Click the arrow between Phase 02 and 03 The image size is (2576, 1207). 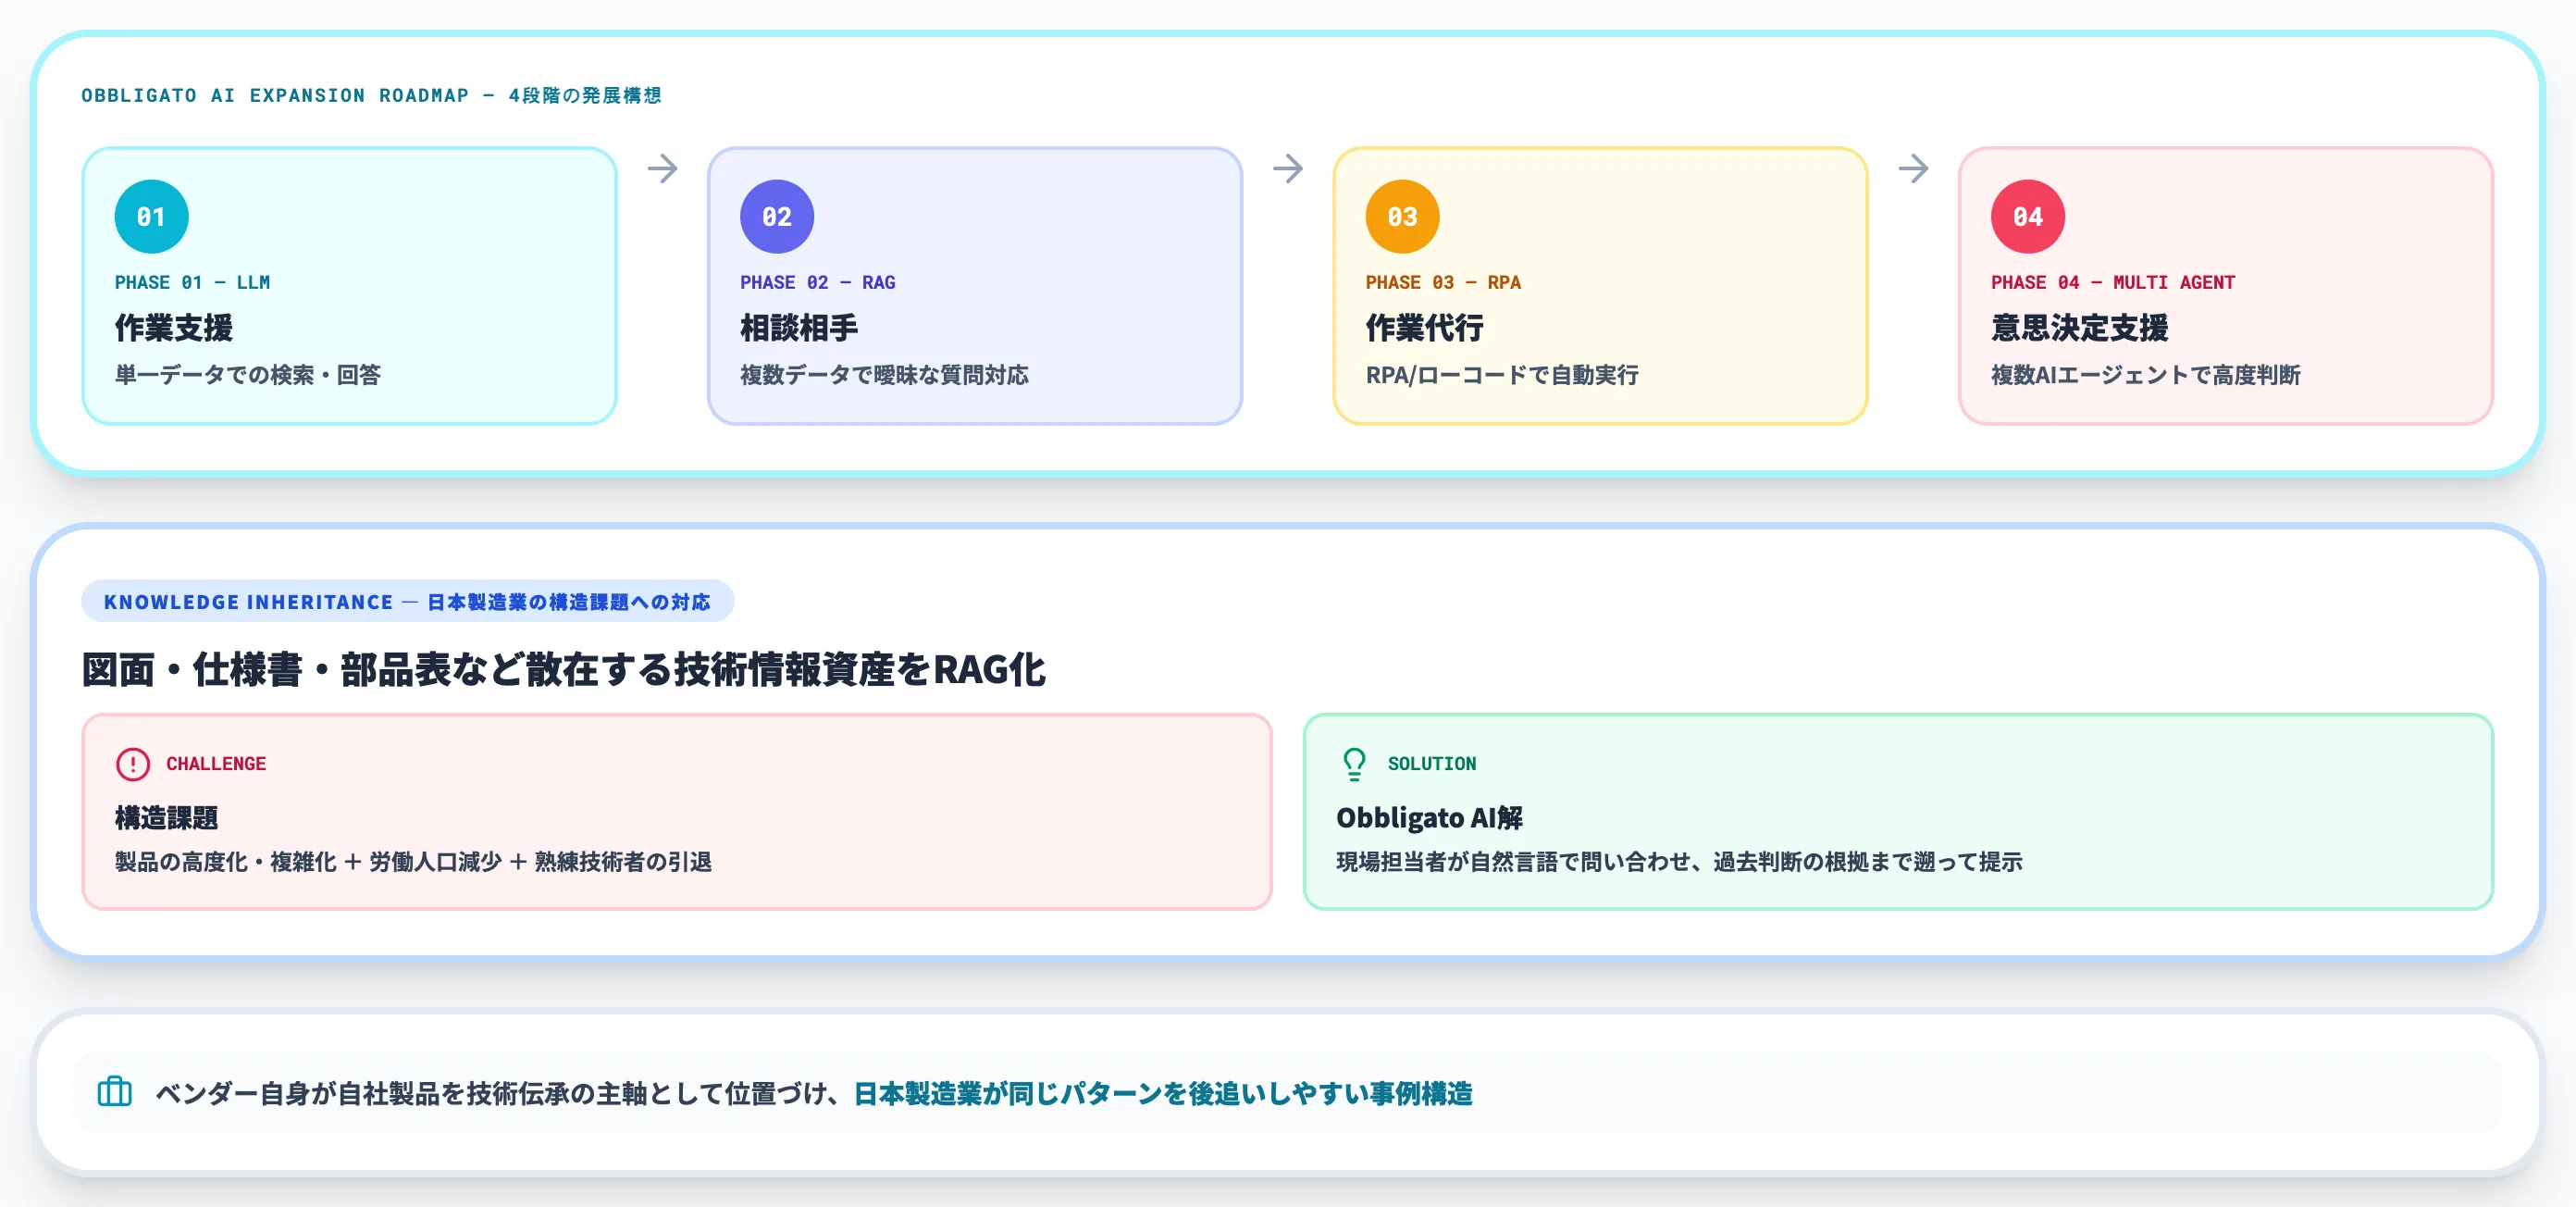pos(1288,168)
